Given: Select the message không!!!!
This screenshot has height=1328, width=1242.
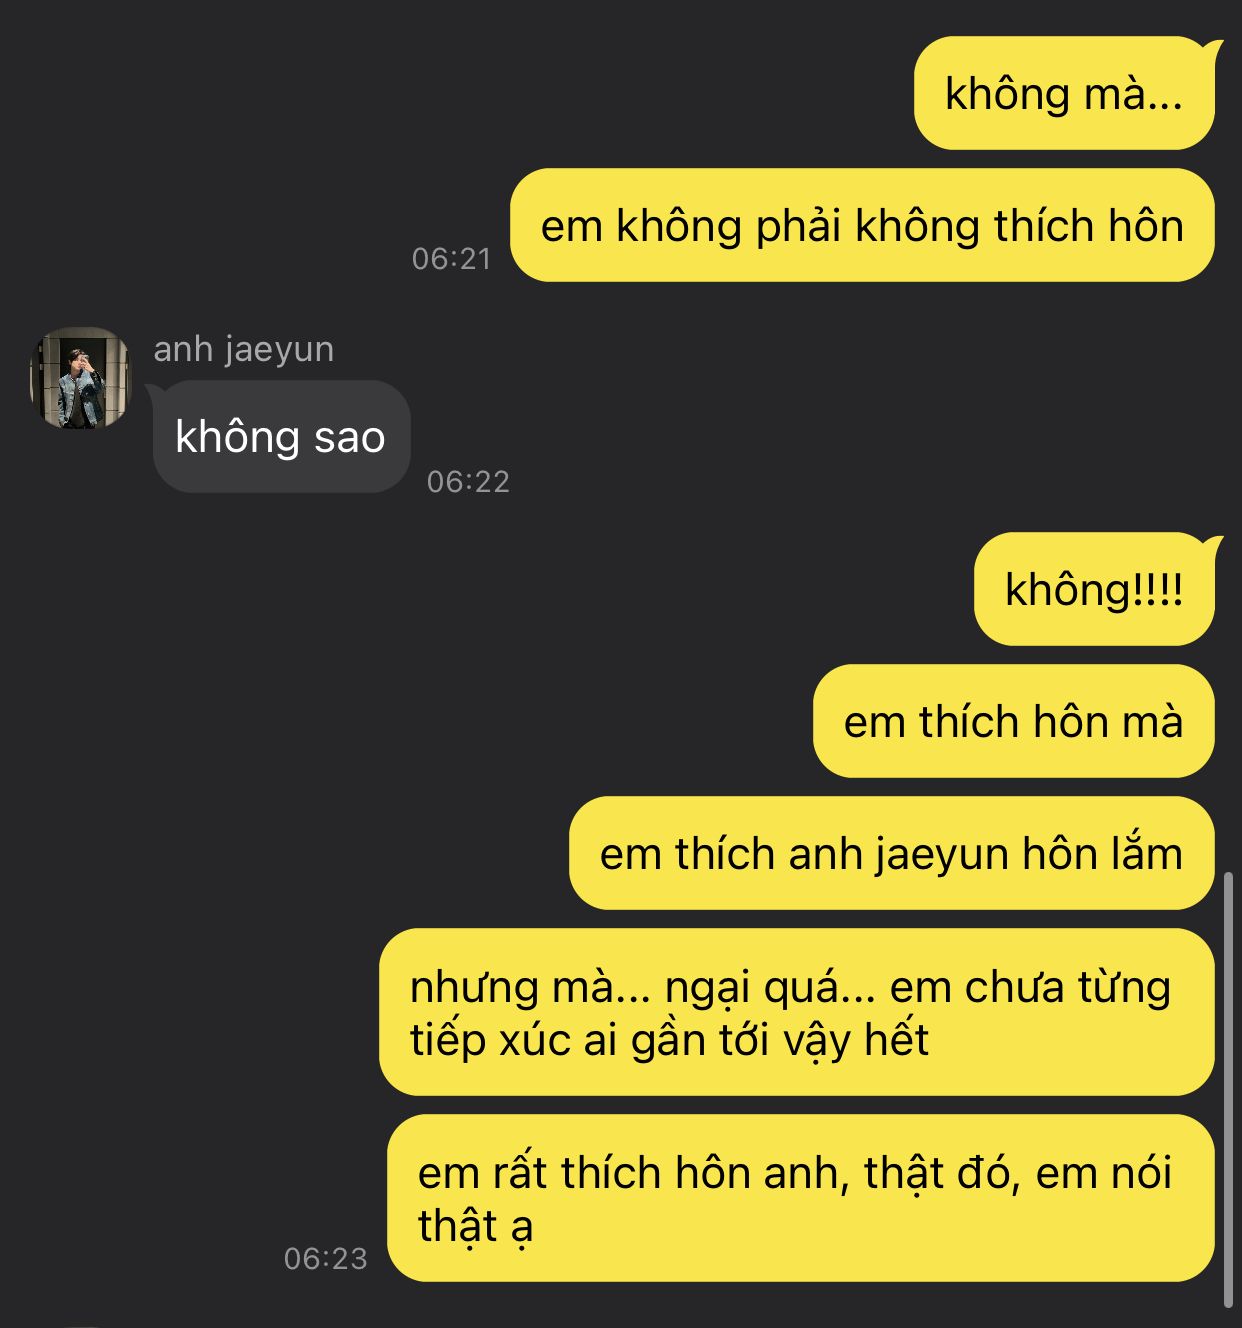Looking at the screenshot, I should click(x=1094, y=589).
